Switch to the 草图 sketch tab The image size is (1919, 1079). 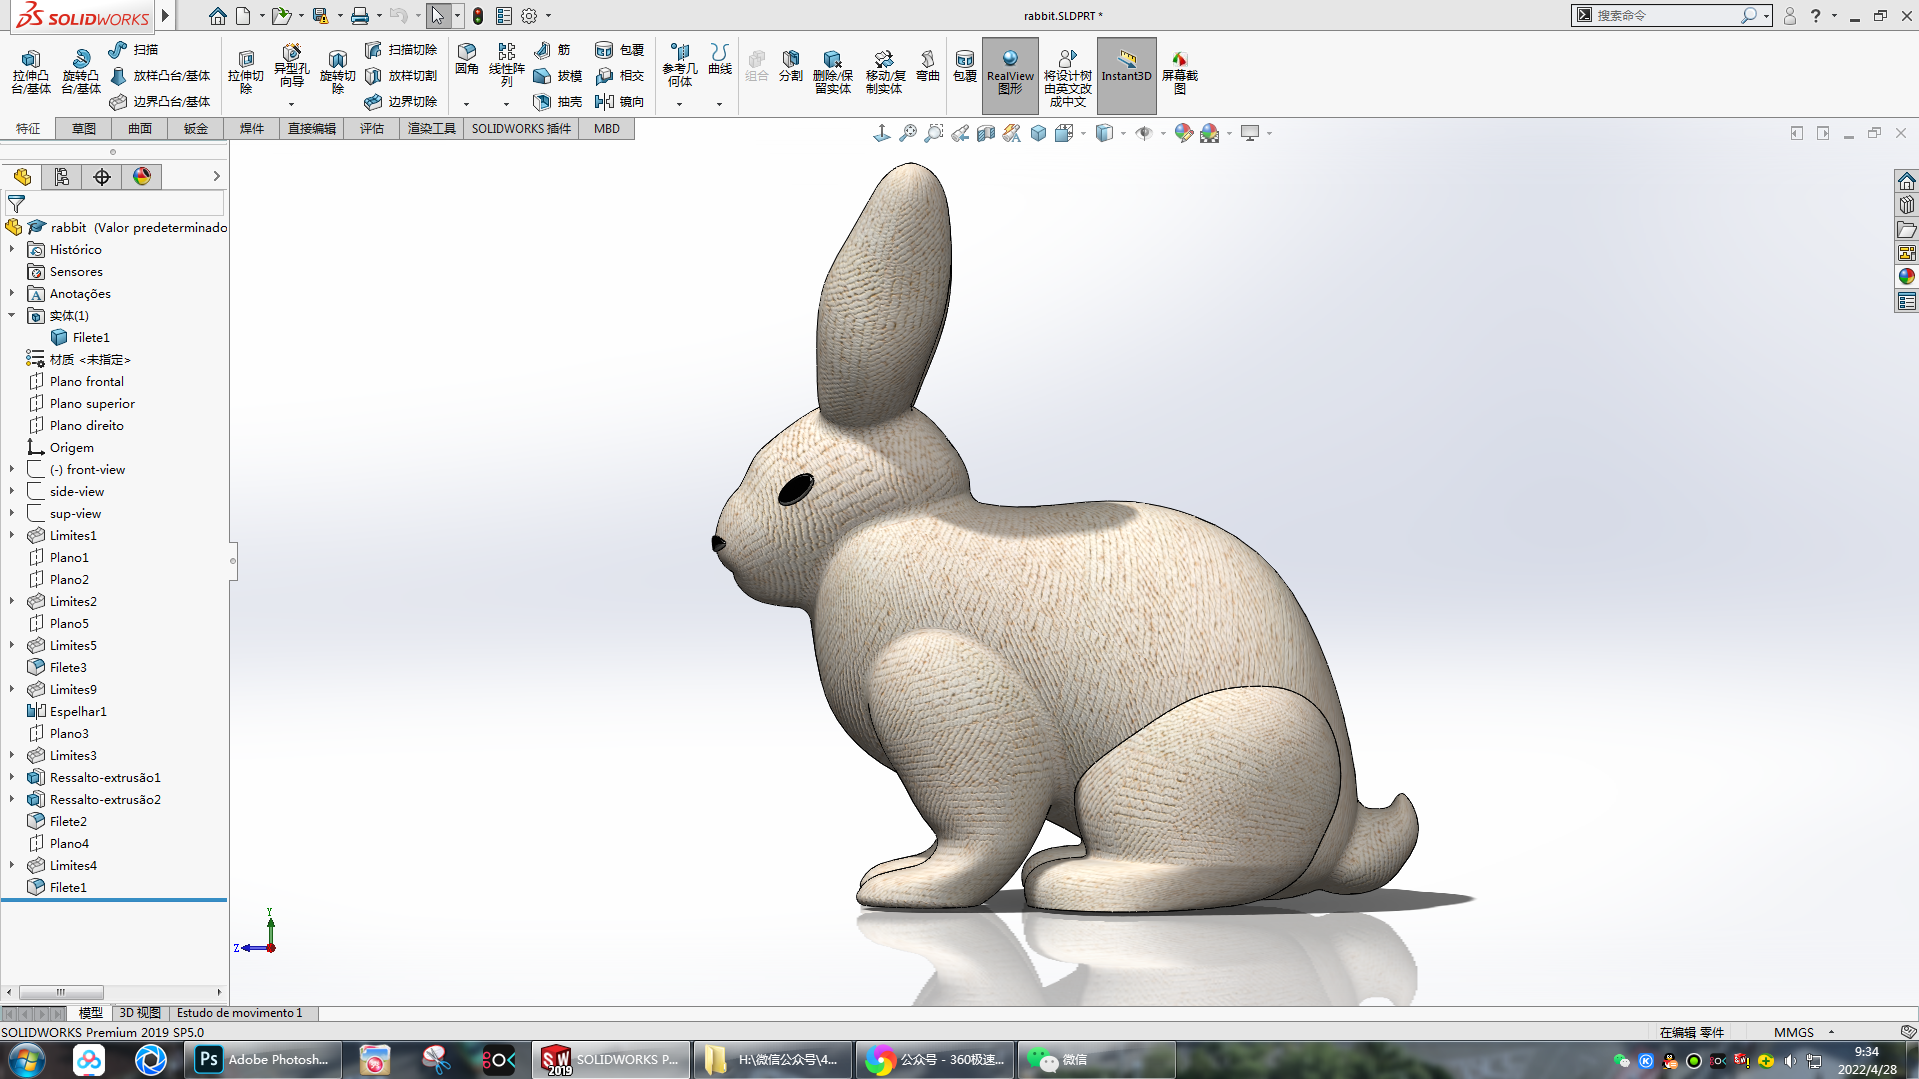(84, 129)
